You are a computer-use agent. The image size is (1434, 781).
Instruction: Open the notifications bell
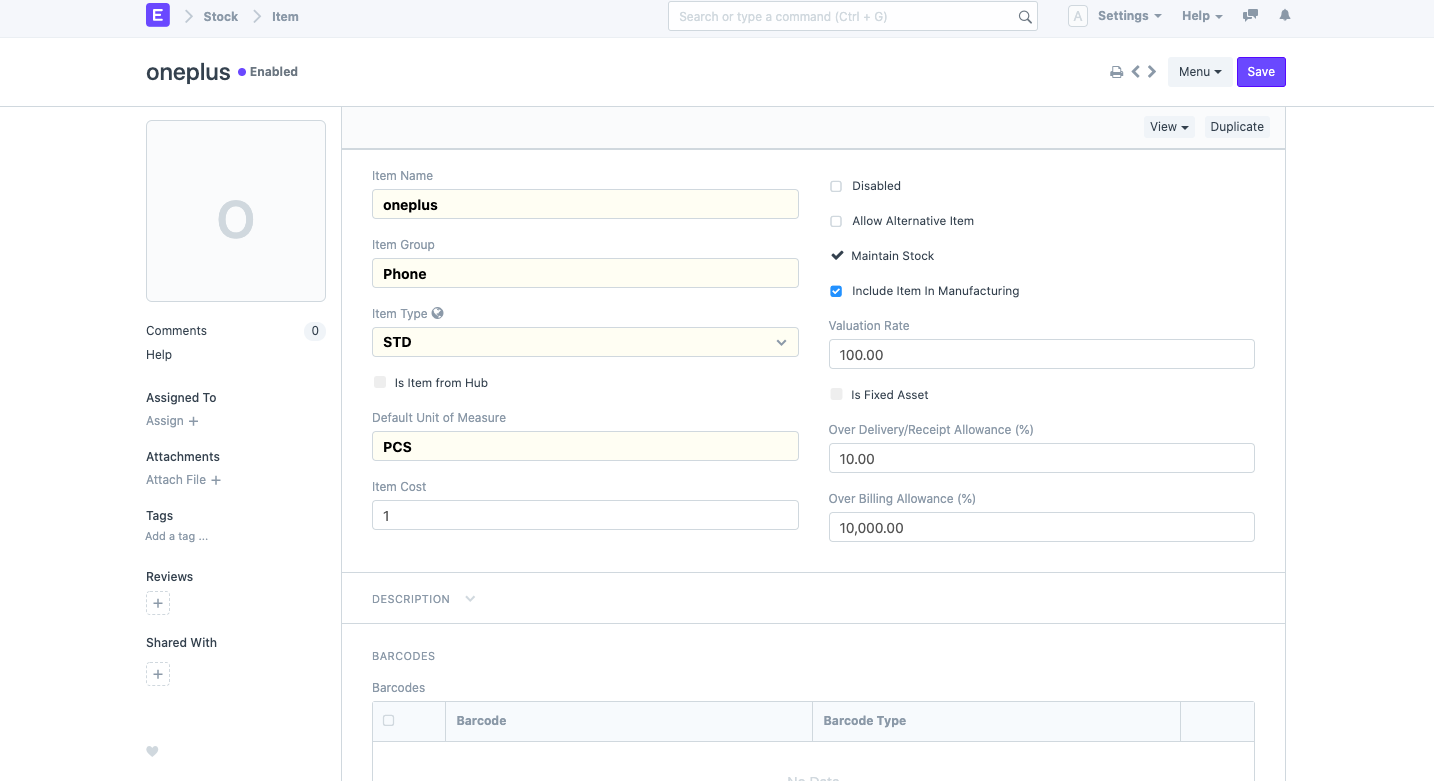click(1285, 16)
